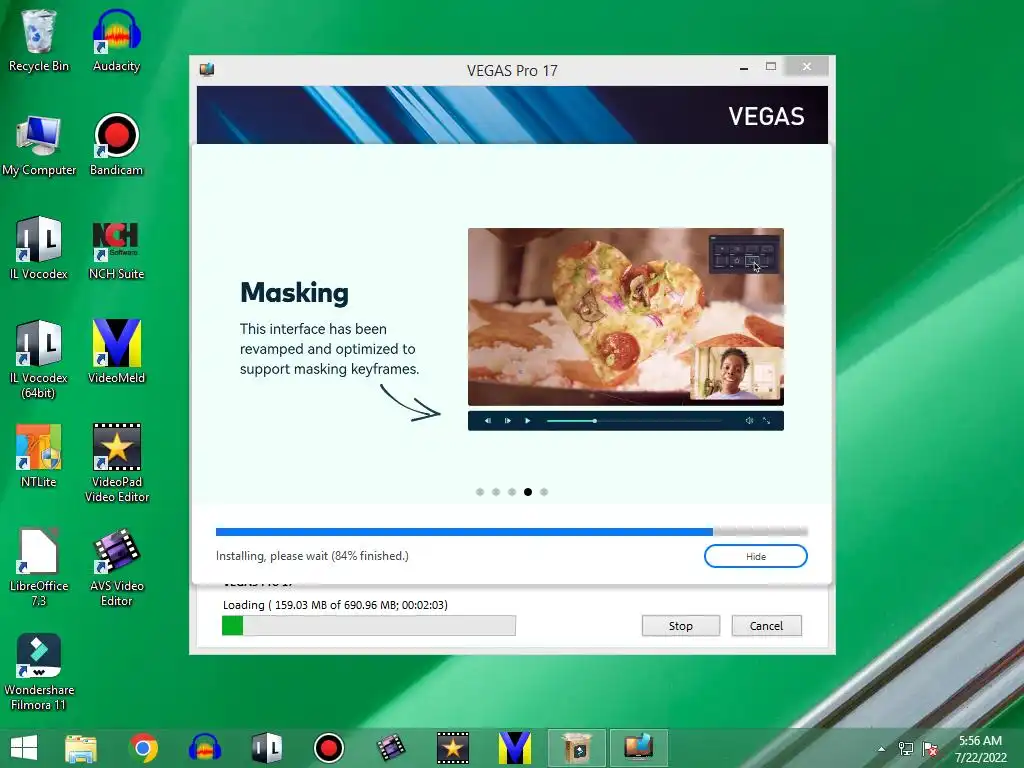Open File Explorer from the taskbar
The width and height of the screenshot is (1024, 768).
81,748
